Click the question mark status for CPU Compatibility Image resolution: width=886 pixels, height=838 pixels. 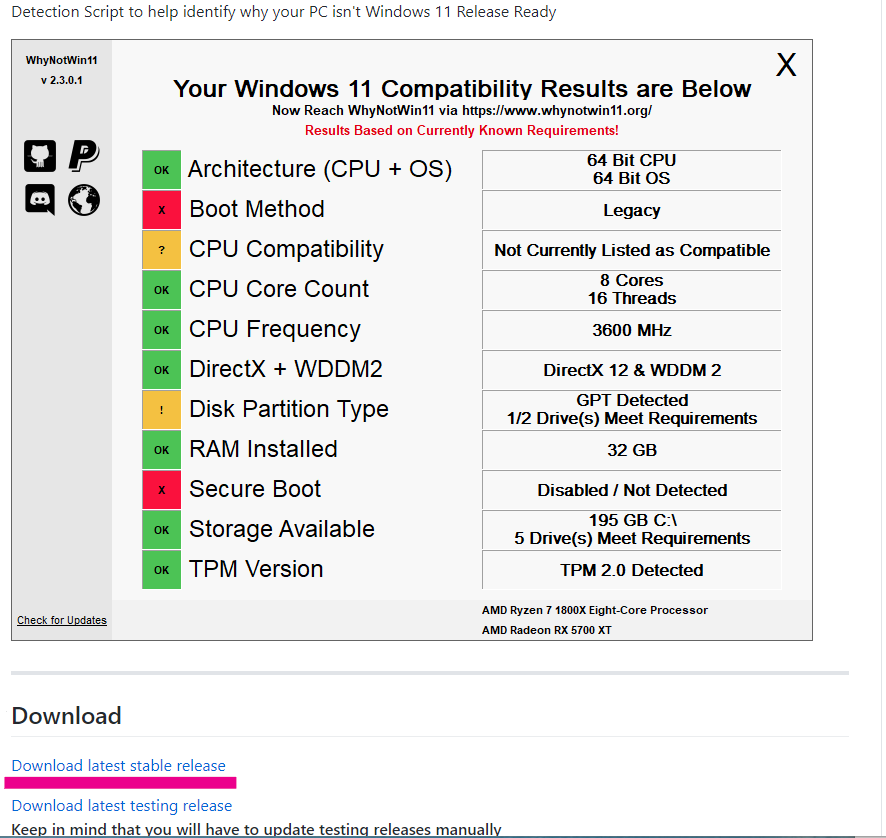(162, 250)
